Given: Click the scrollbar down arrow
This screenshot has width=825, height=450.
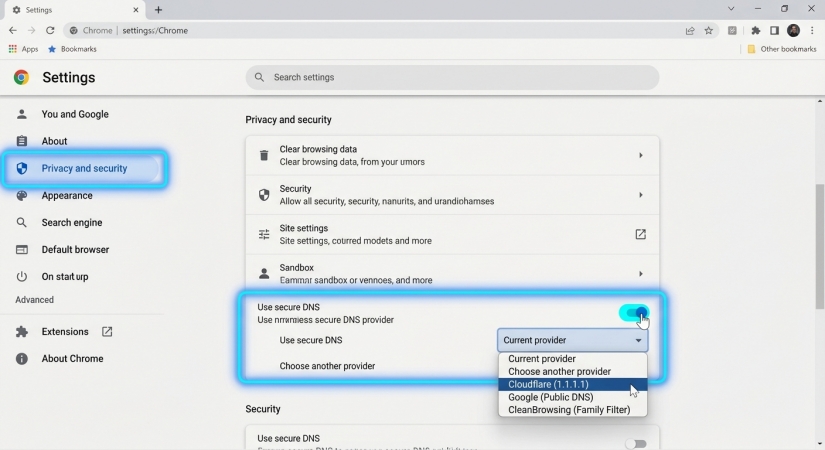Looking at the screenshot, I should coord(820,445).
